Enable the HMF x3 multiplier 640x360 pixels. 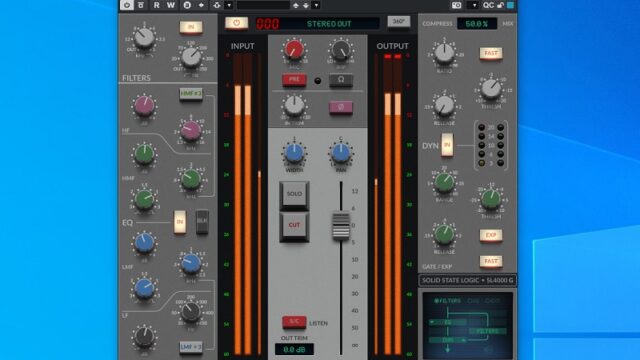point(191,93)
